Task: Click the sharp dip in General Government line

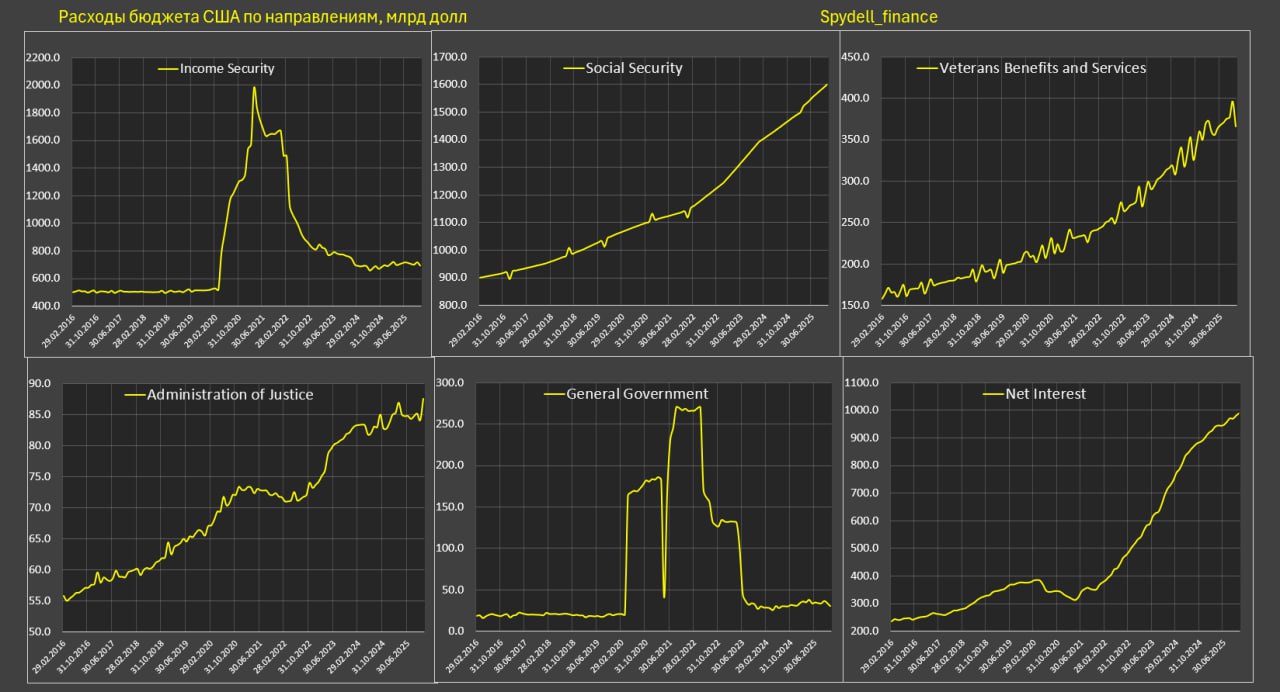Action: click(665, 597)
